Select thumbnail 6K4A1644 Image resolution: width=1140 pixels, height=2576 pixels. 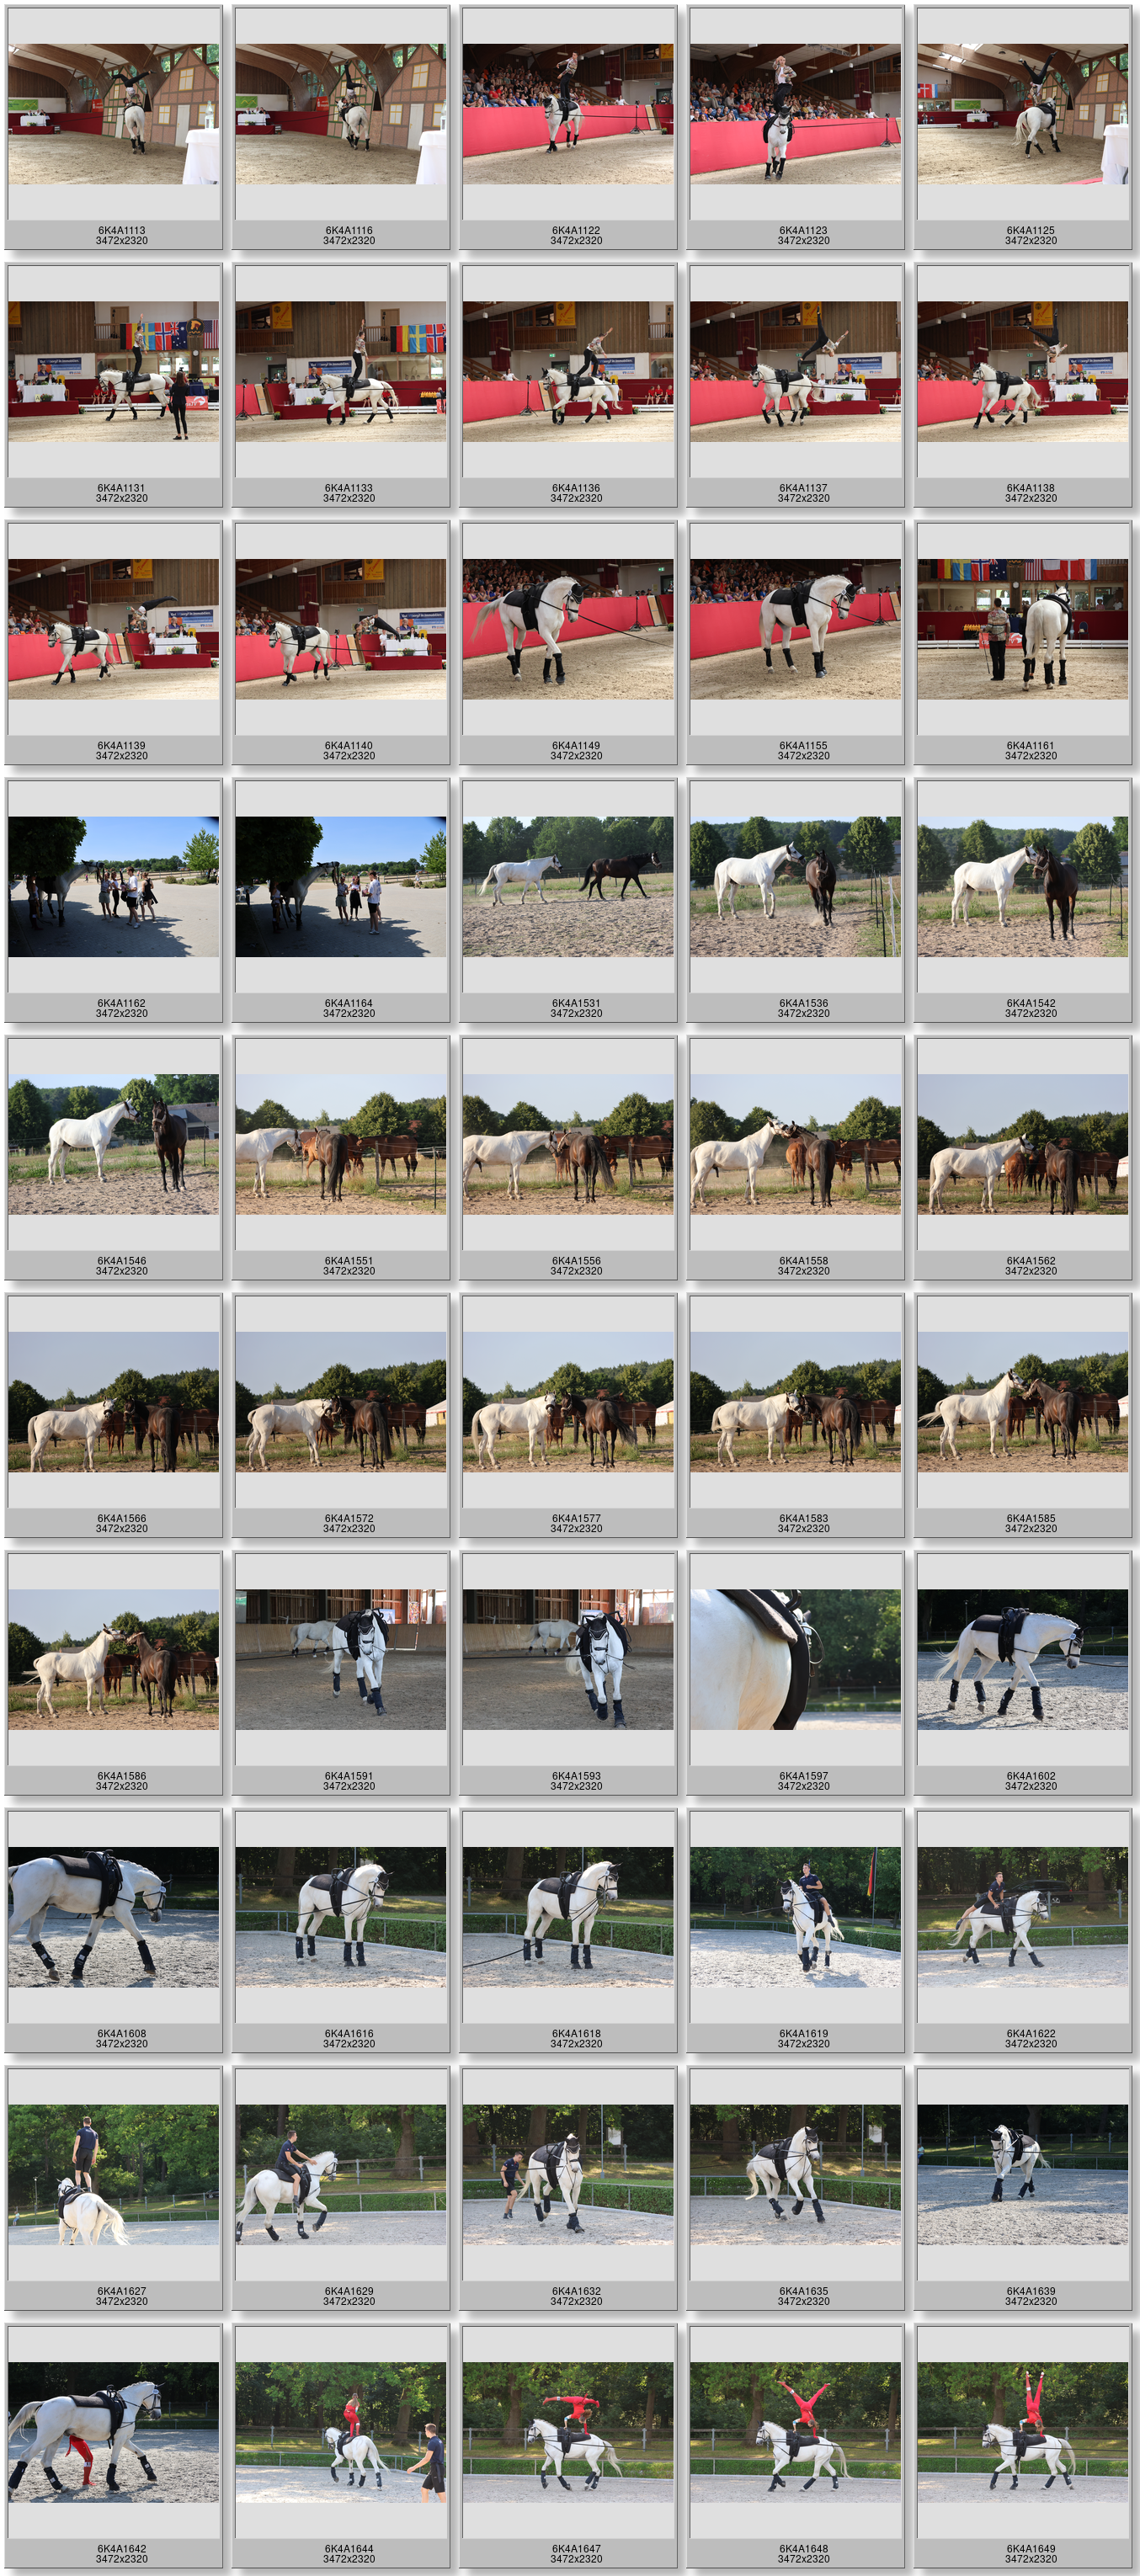[x=341, y=2433]
